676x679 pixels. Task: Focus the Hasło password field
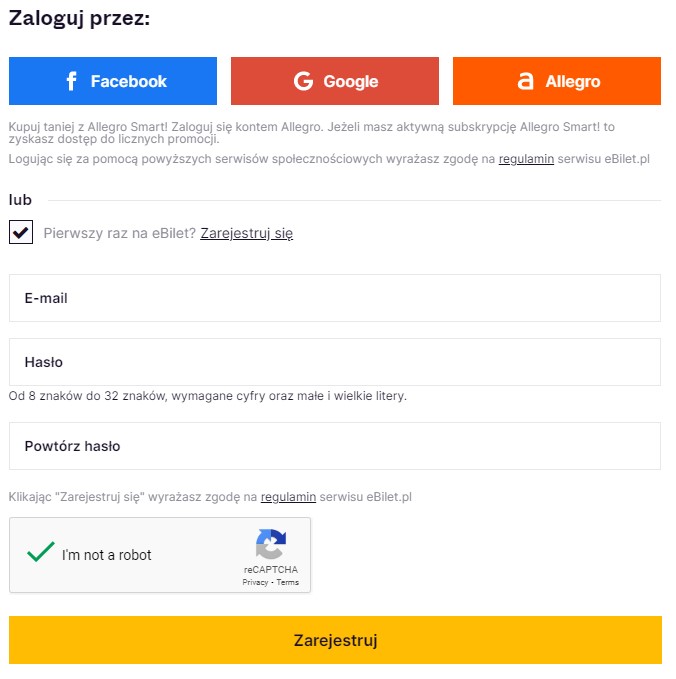(335, 362)
